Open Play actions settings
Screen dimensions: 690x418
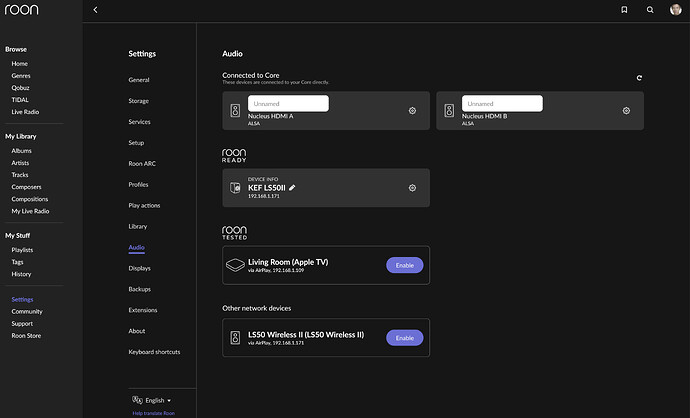[x=144, y=205]
